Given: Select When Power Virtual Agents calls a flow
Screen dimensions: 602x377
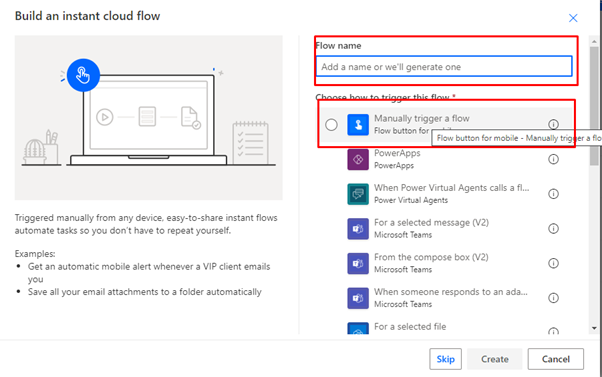Looking at the screenshot, I should 452,188.
